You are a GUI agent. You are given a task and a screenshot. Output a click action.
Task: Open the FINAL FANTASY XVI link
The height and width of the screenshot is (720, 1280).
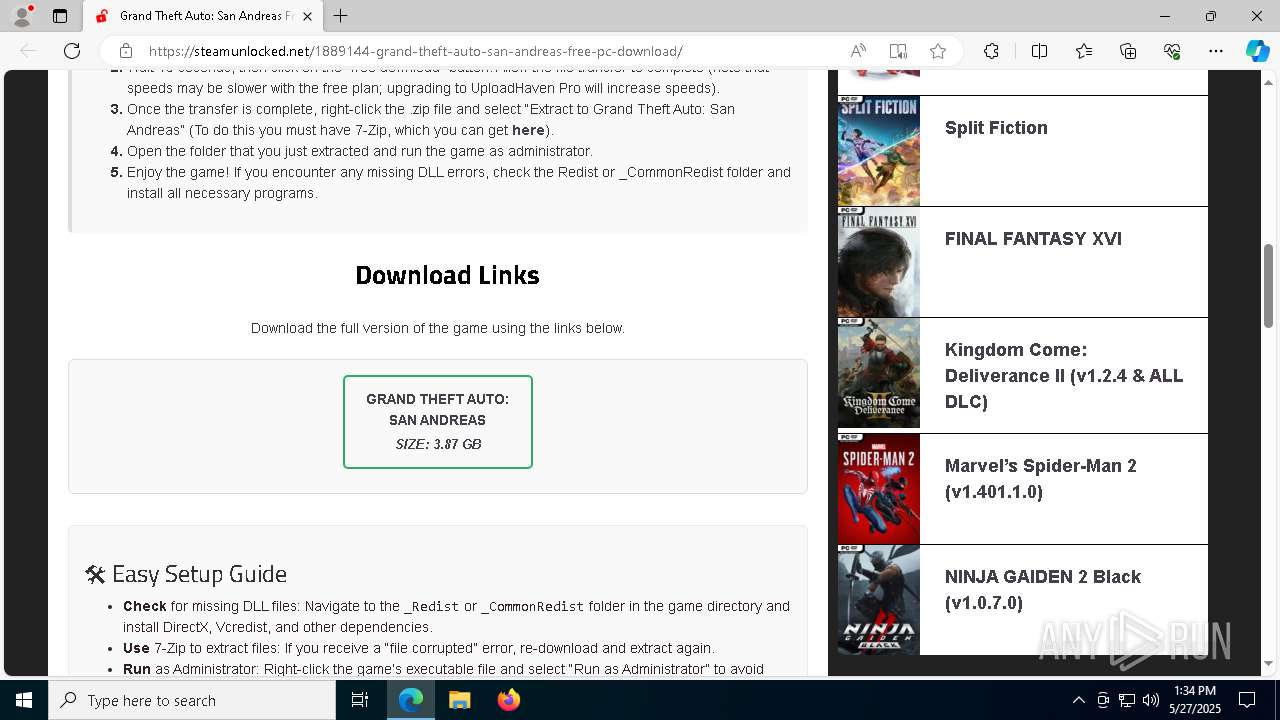tap(1033, 239)
